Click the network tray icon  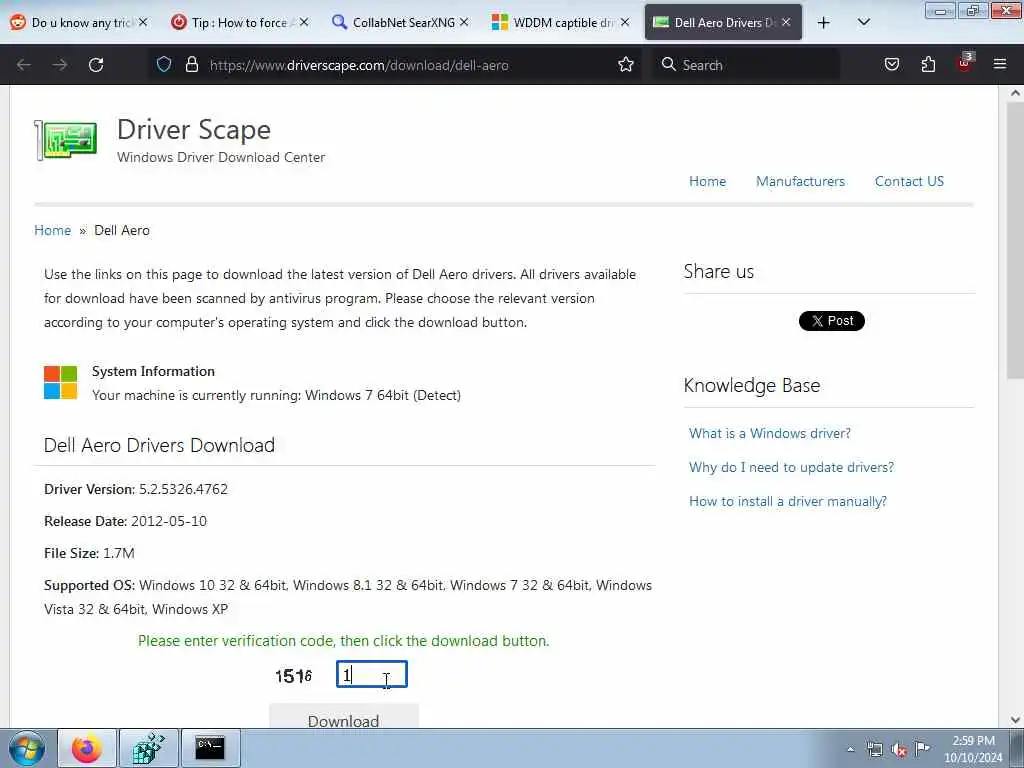point(874,750)
